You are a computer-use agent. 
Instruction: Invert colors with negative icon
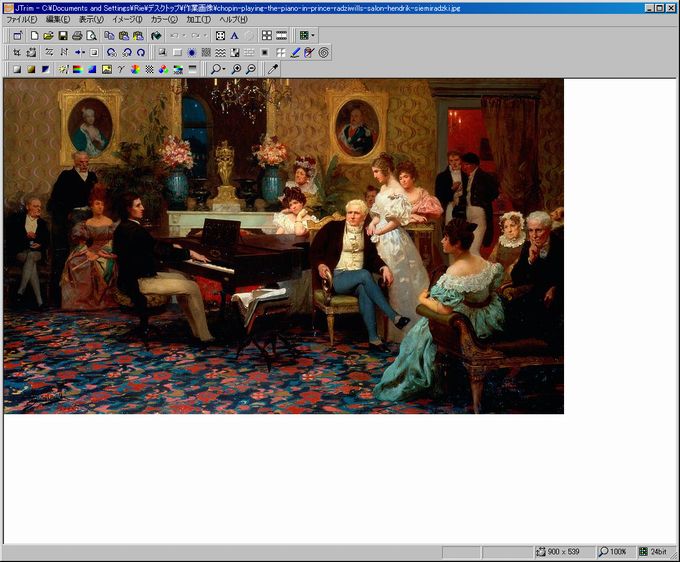click(x=46, y=69)
